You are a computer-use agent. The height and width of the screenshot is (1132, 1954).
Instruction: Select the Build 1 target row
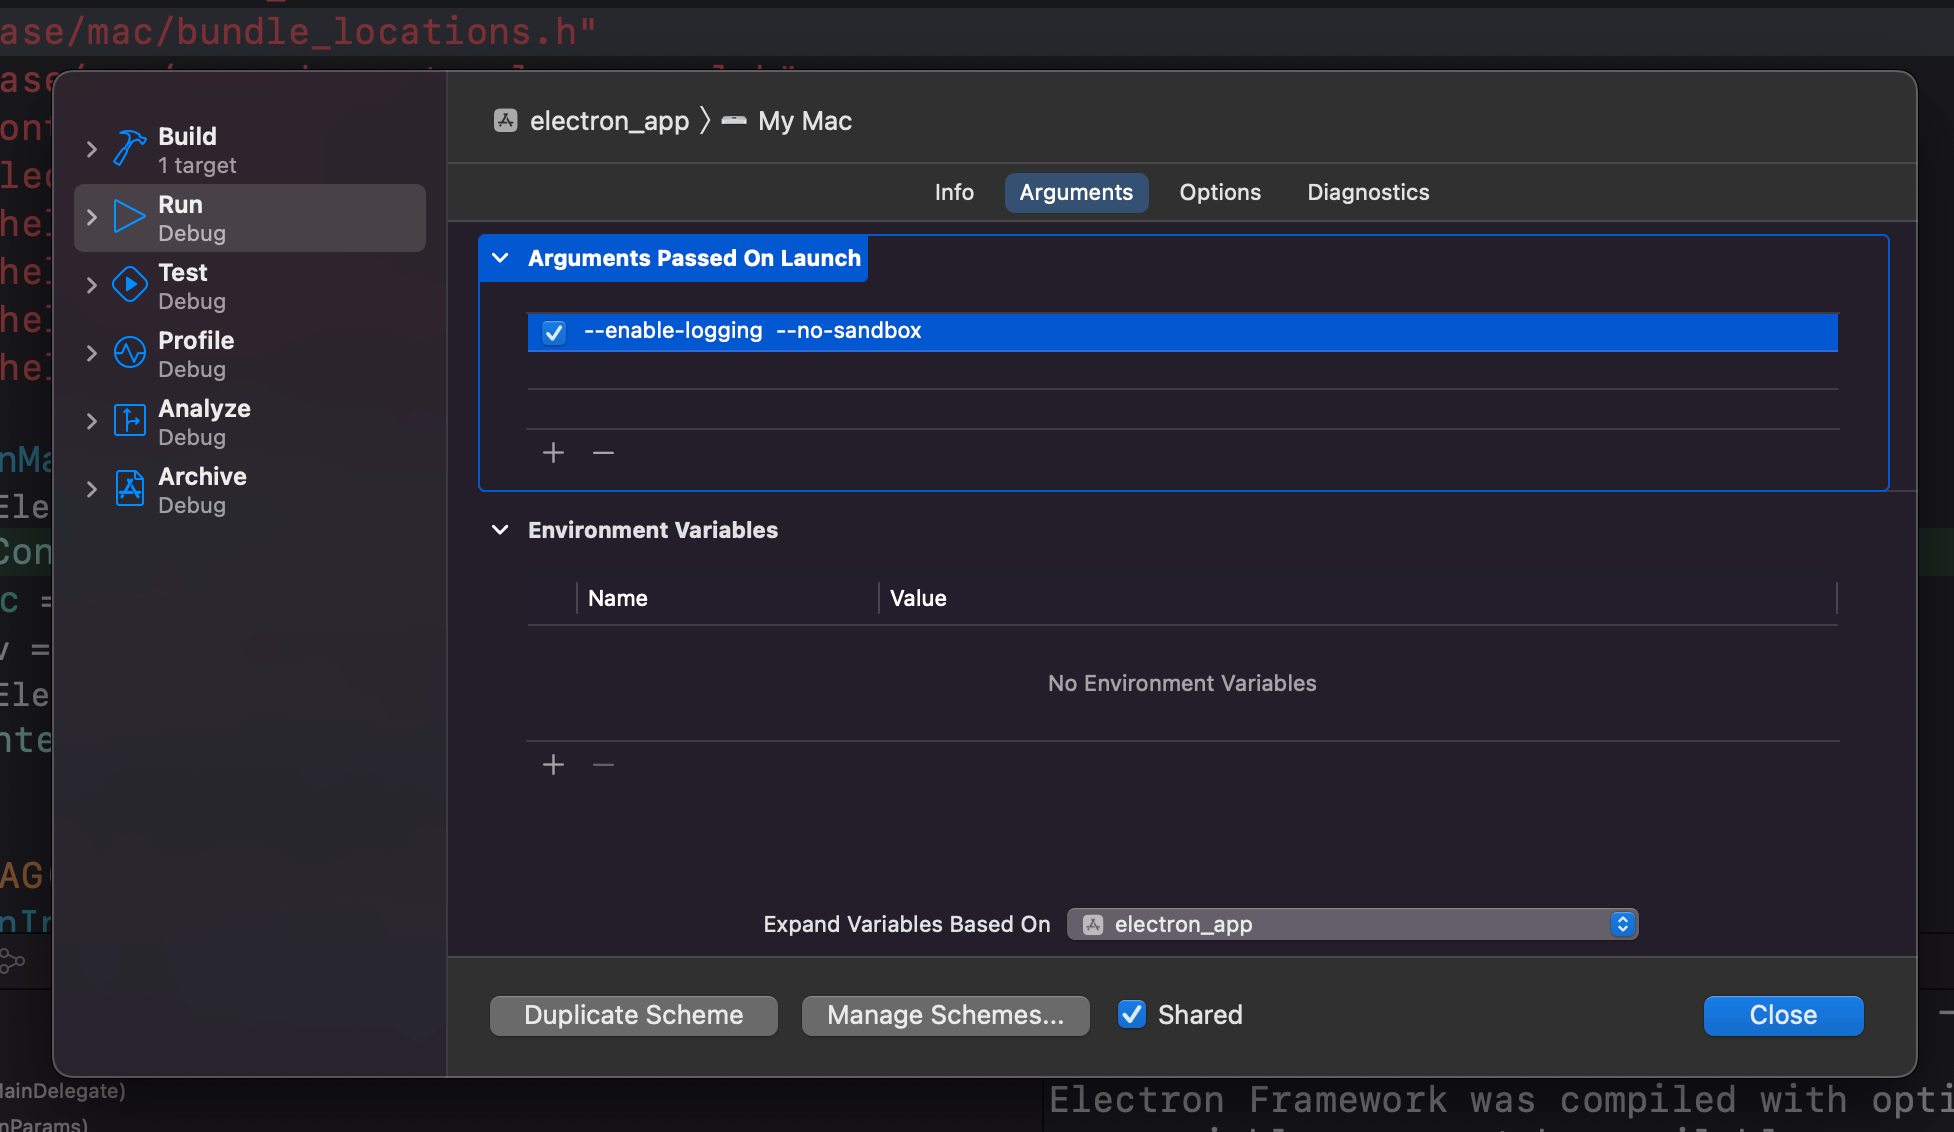250,150
